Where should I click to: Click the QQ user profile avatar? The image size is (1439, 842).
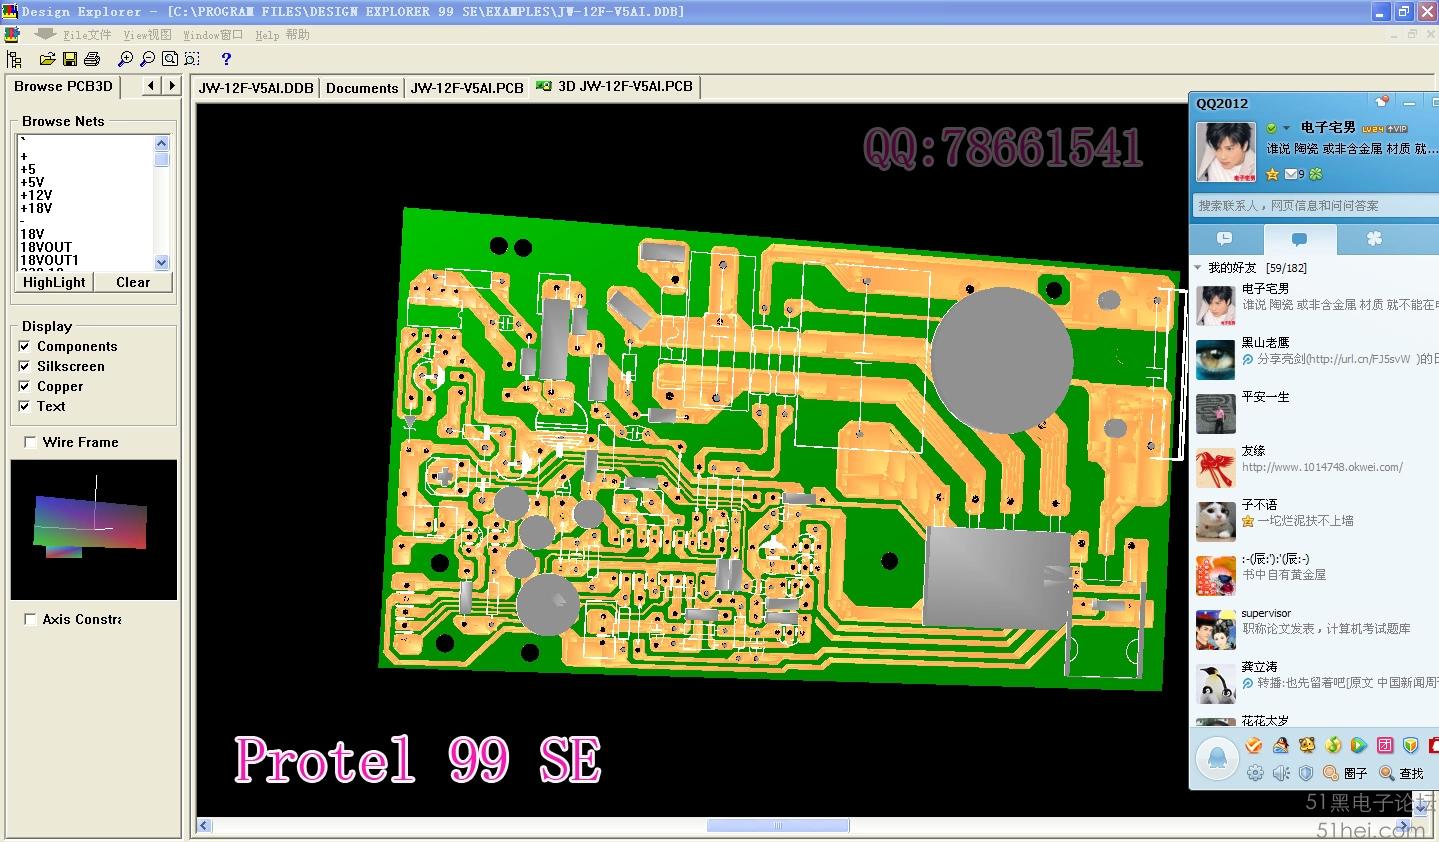coord(1226,152)
